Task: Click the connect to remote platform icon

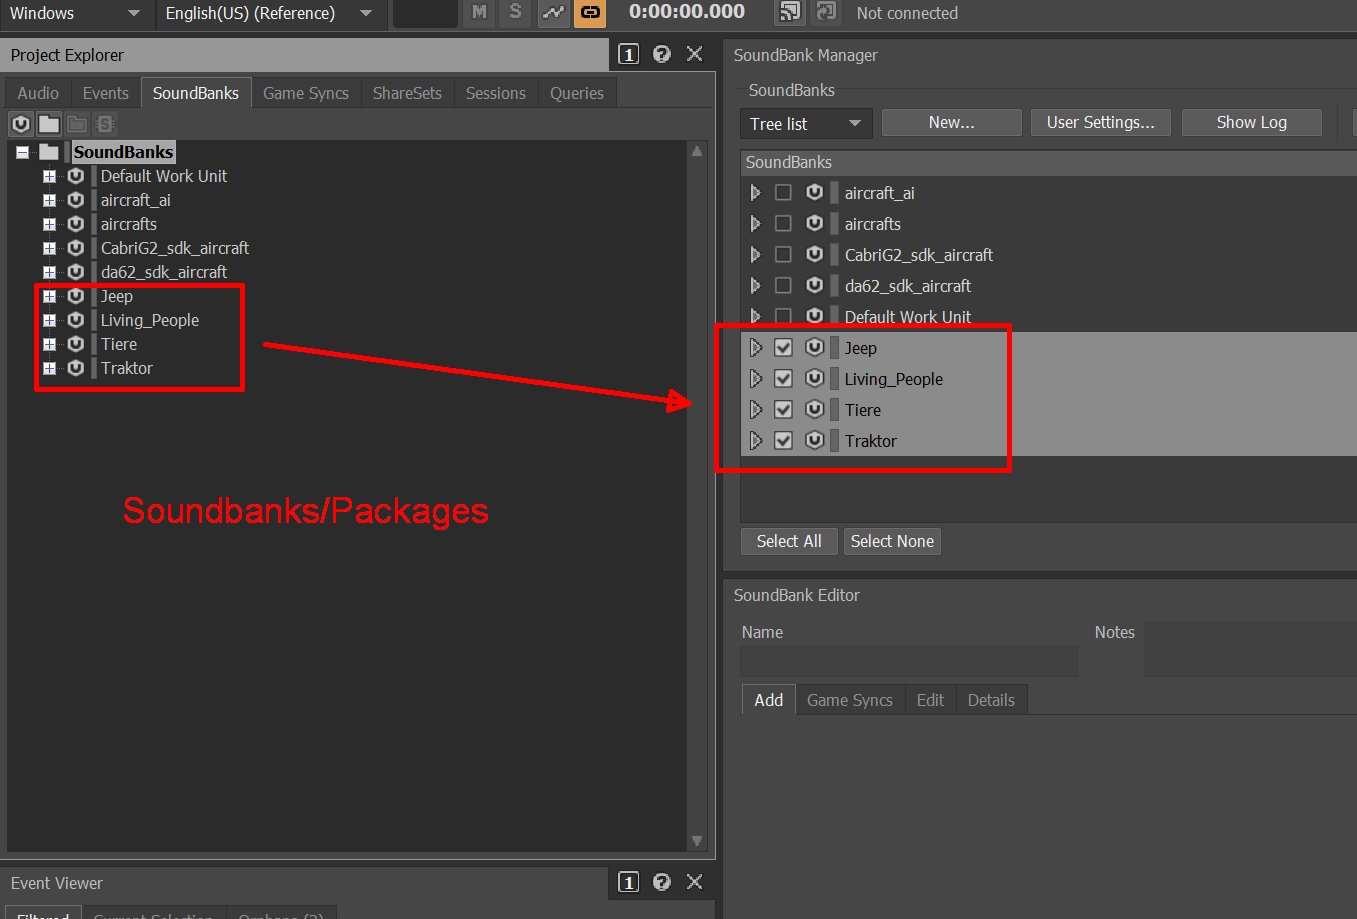Action: tap(790, 12)
